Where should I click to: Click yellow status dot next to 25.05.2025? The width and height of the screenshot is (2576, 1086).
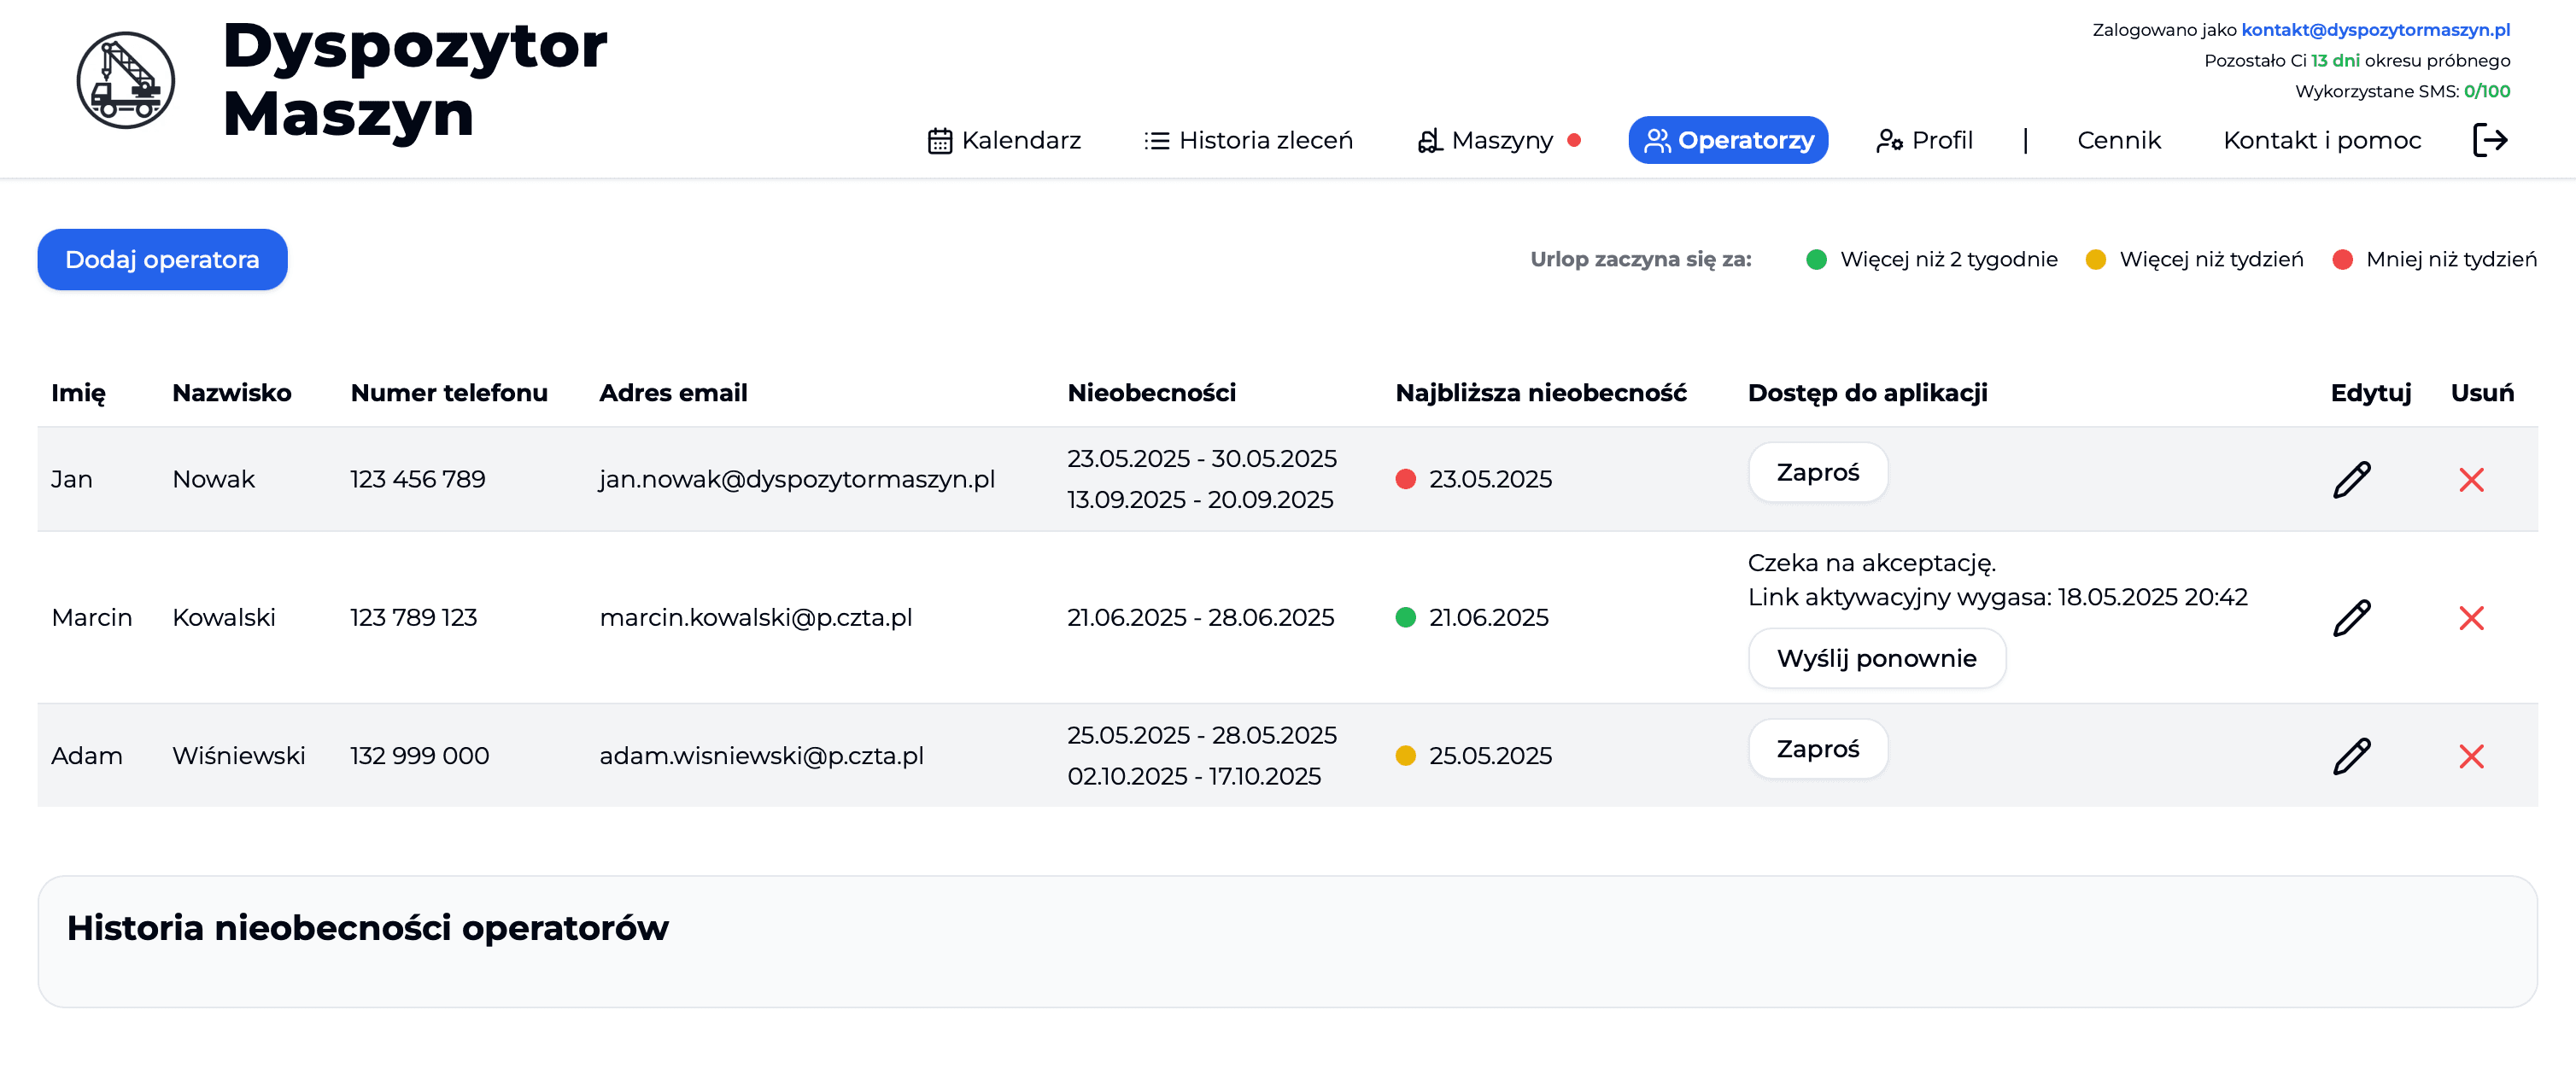point(1405,755)
